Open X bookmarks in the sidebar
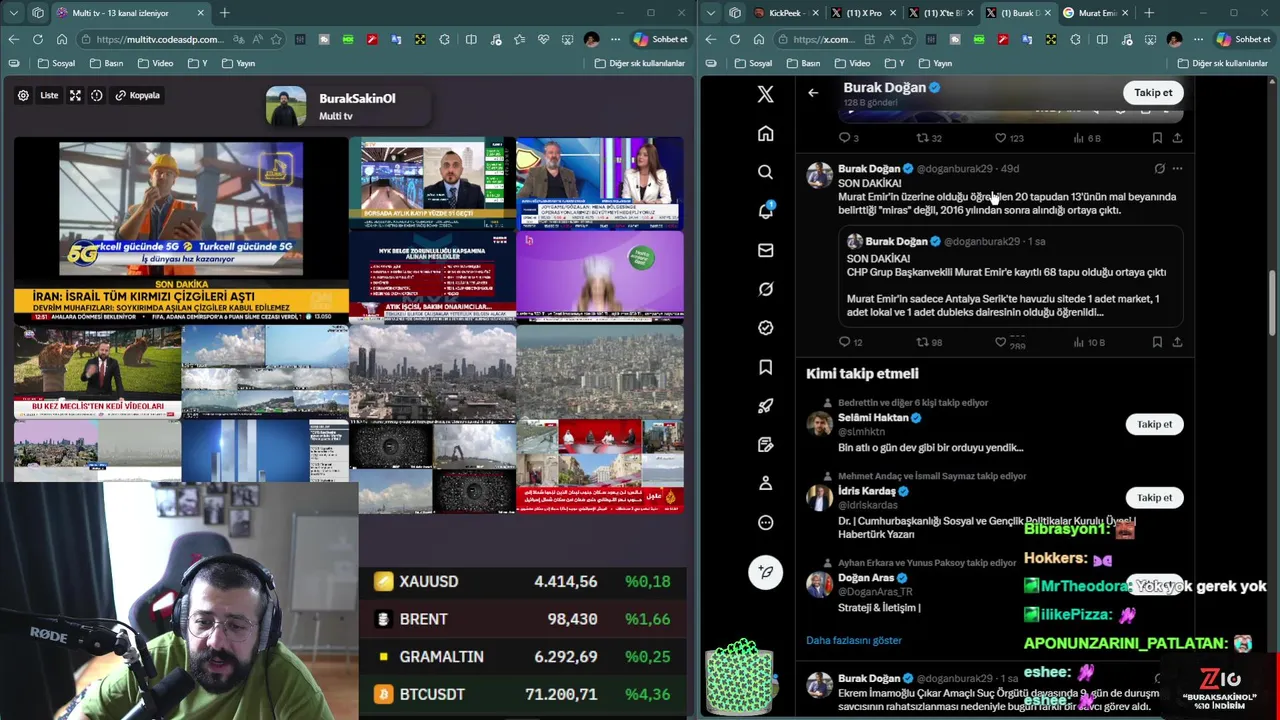 point(765,367)
